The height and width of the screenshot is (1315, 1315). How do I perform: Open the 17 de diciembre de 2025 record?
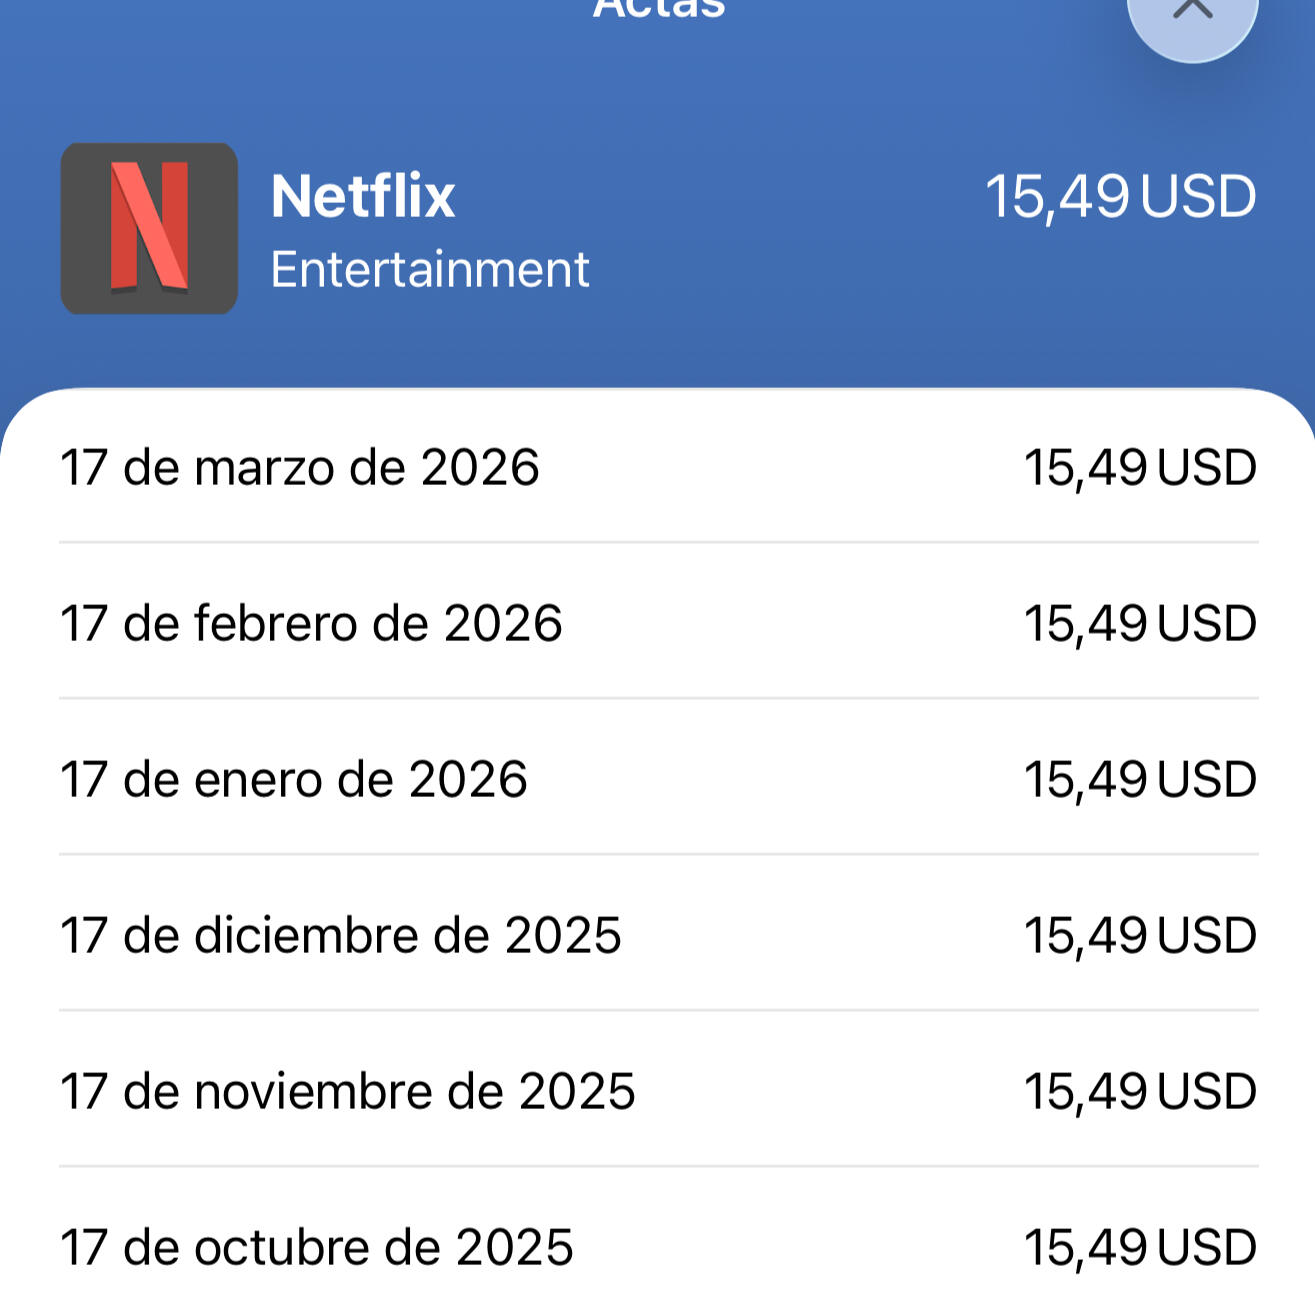(340, 935)
